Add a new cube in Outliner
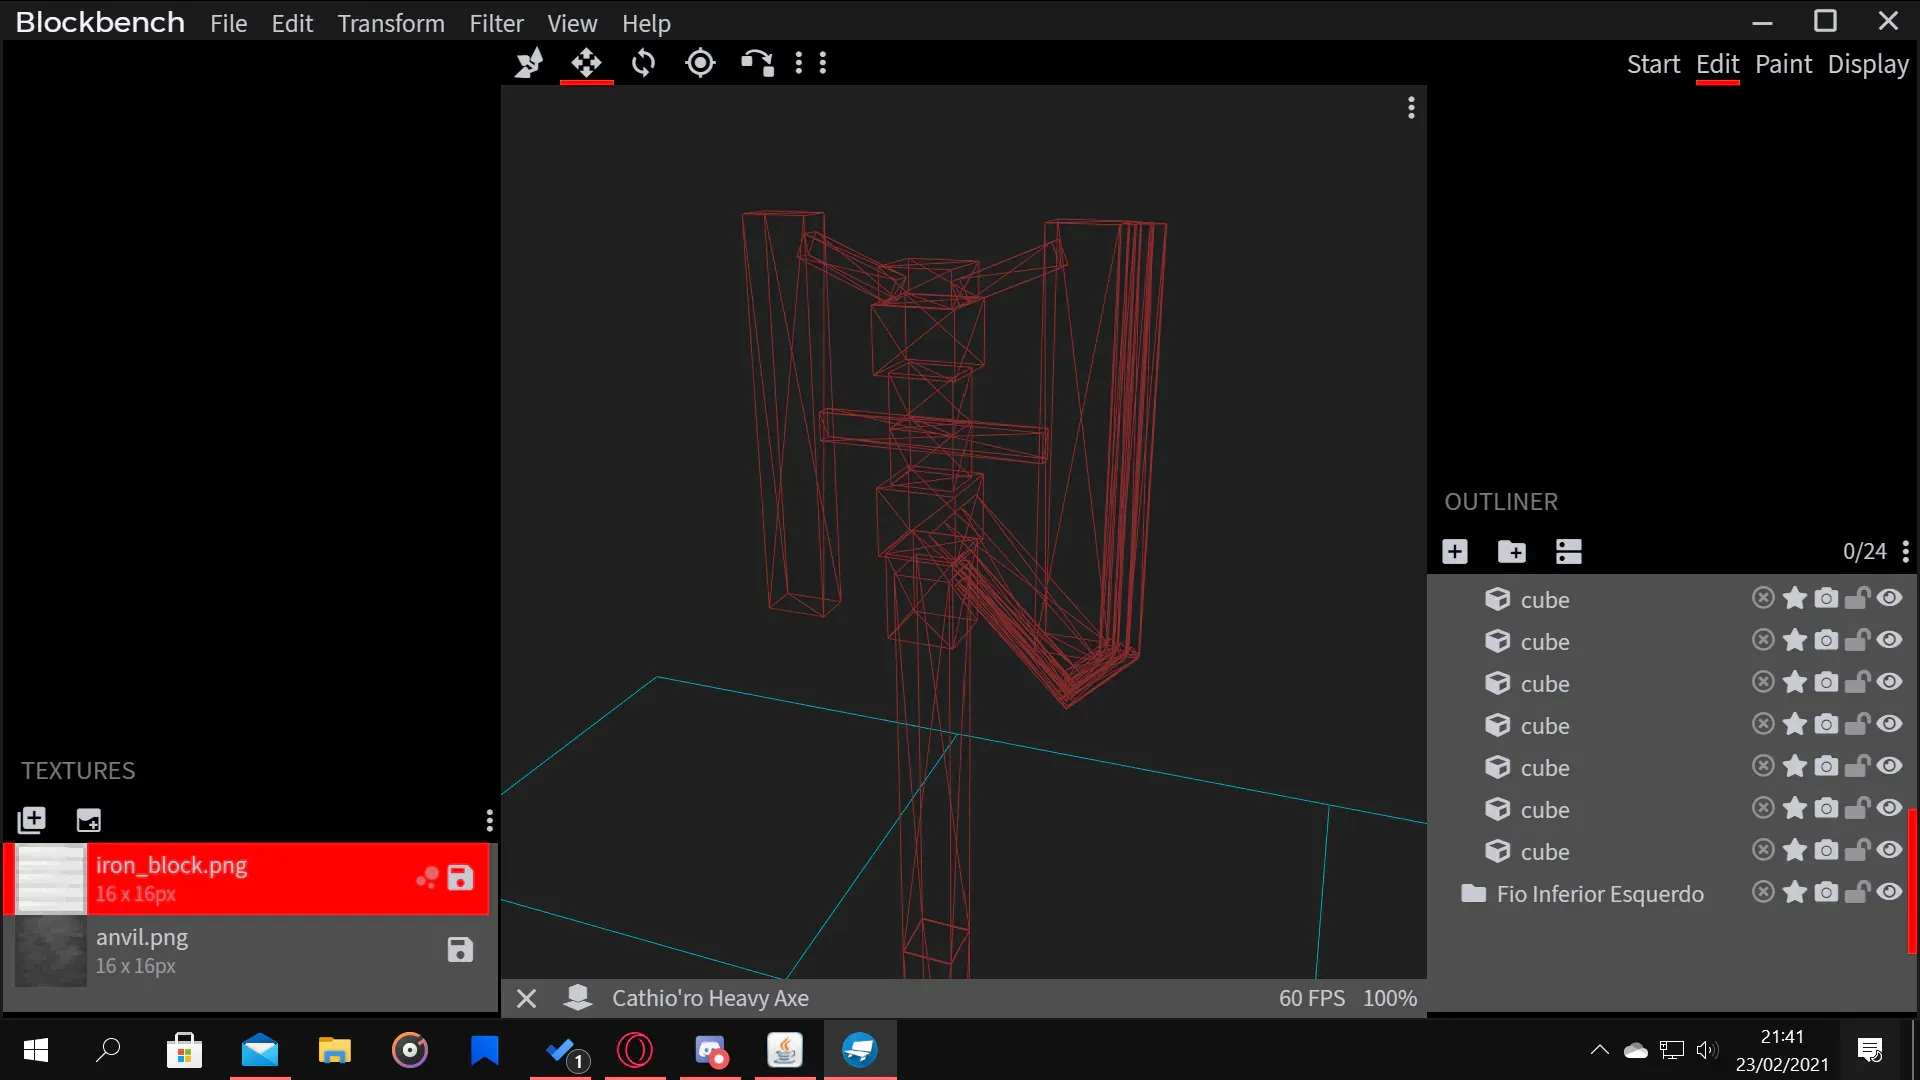 (1455, 551)
